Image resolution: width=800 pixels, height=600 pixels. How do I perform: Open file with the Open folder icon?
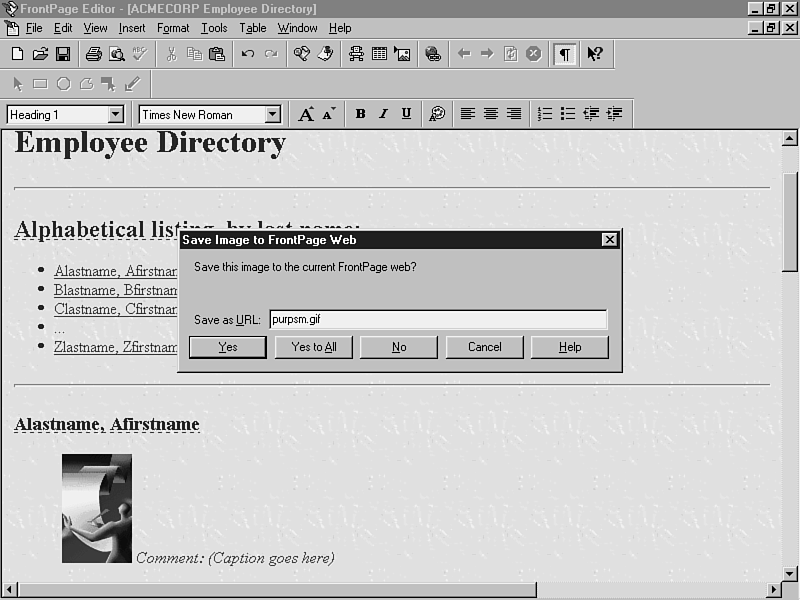click(x=40, y=54)
